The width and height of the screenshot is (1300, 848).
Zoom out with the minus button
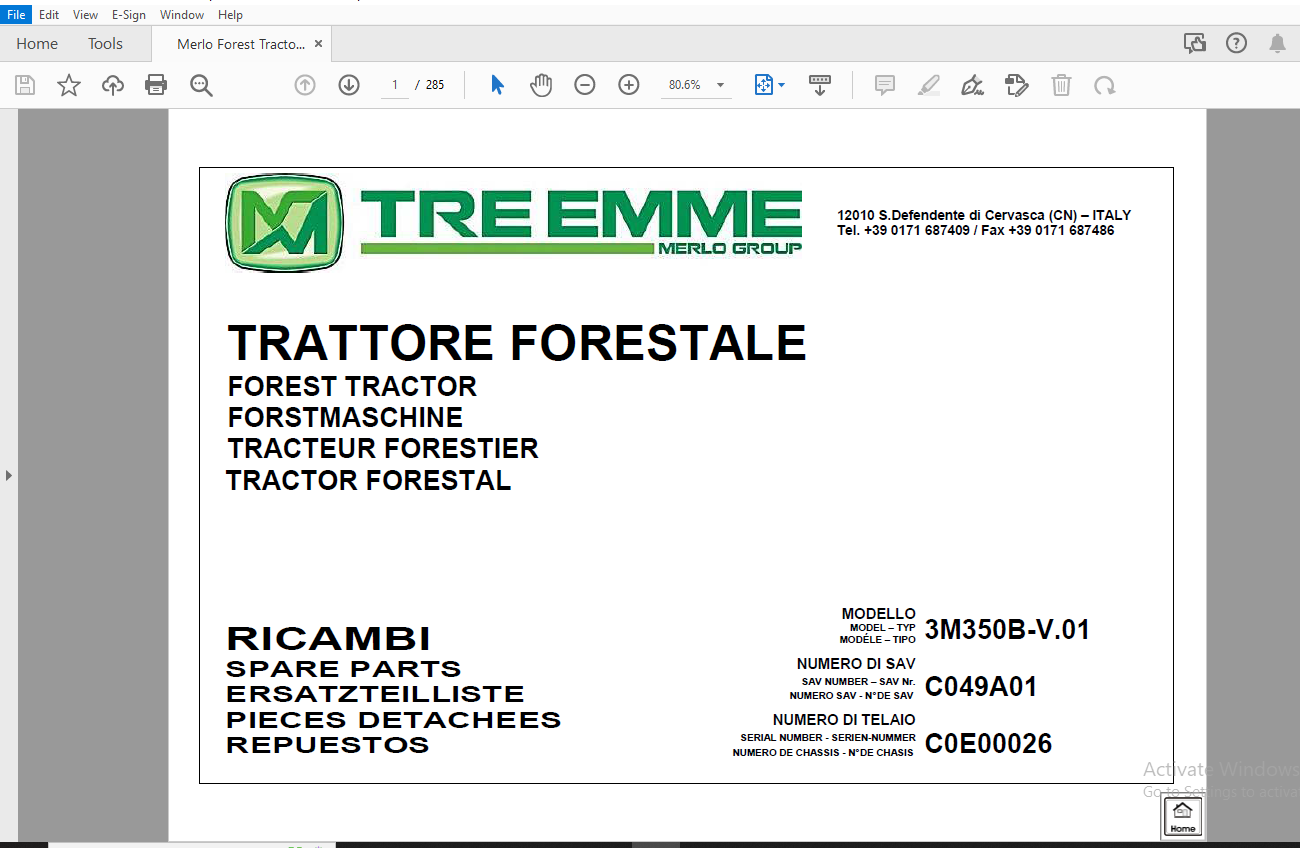(585, 85)
